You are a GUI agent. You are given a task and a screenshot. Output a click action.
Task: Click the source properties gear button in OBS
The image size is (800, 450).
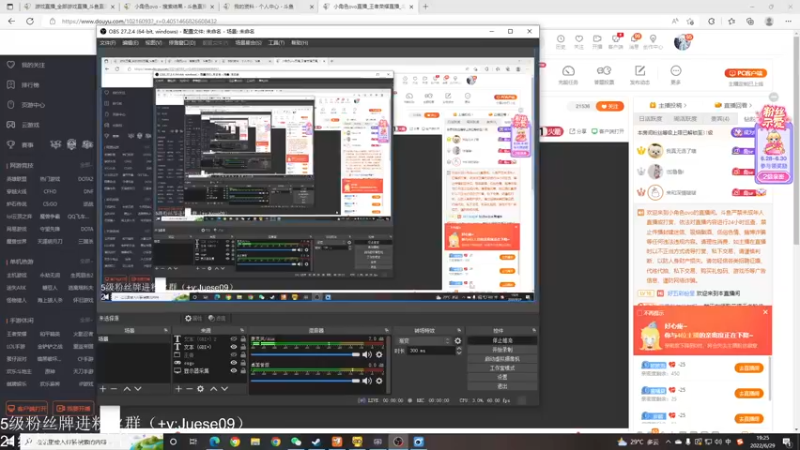coord(194,318)
